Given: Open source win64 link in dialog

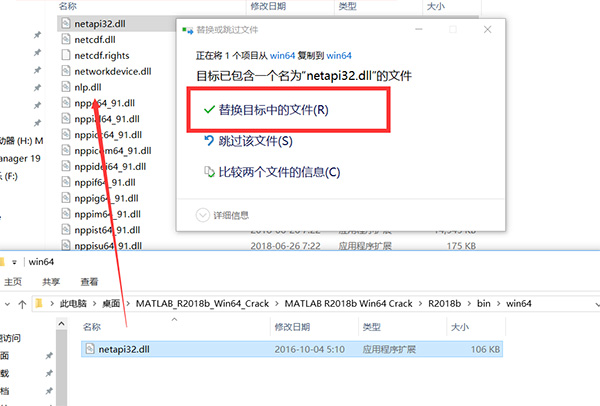Looking at the screenshot, I should tap(282, 56).
